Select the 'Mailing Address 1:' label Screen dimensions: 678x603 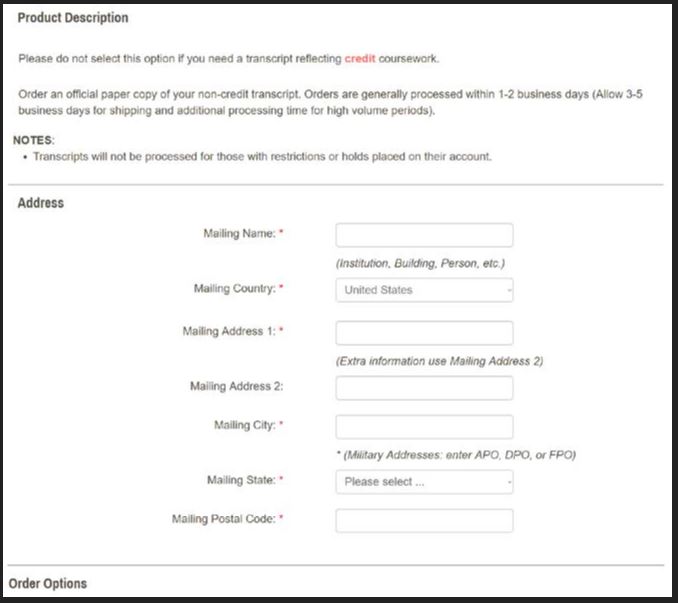[x=228, y=331]
